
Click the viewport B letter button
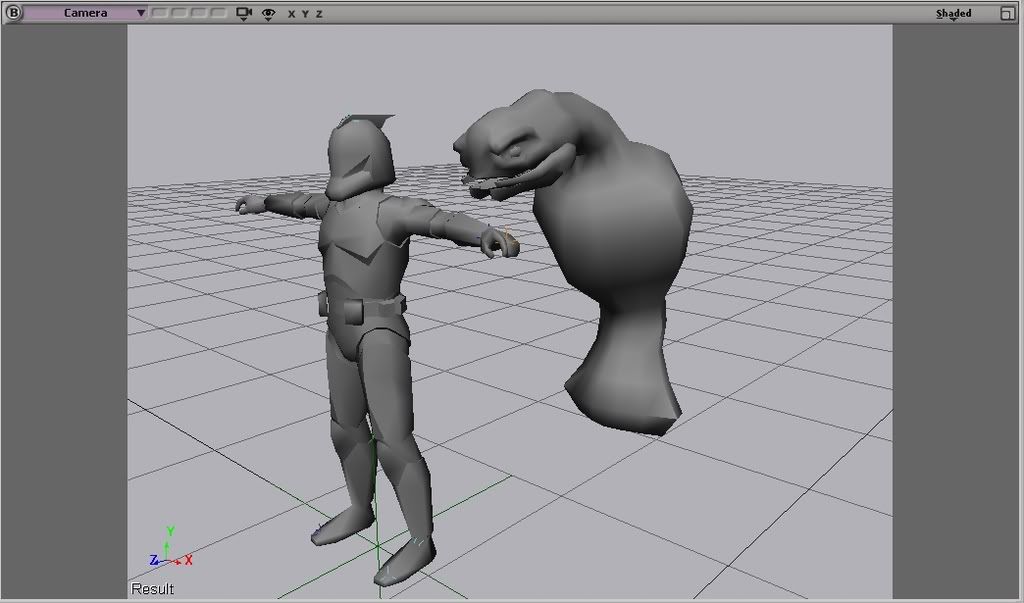pos(12,12)
